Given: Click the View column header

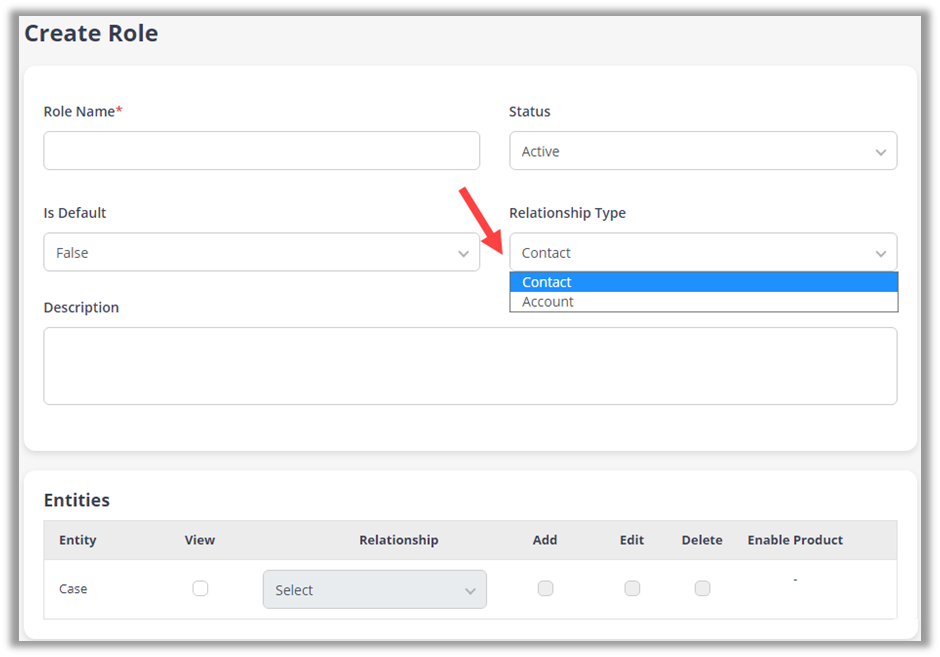Looking at the screenshot, I should click(x=200, y=540).
